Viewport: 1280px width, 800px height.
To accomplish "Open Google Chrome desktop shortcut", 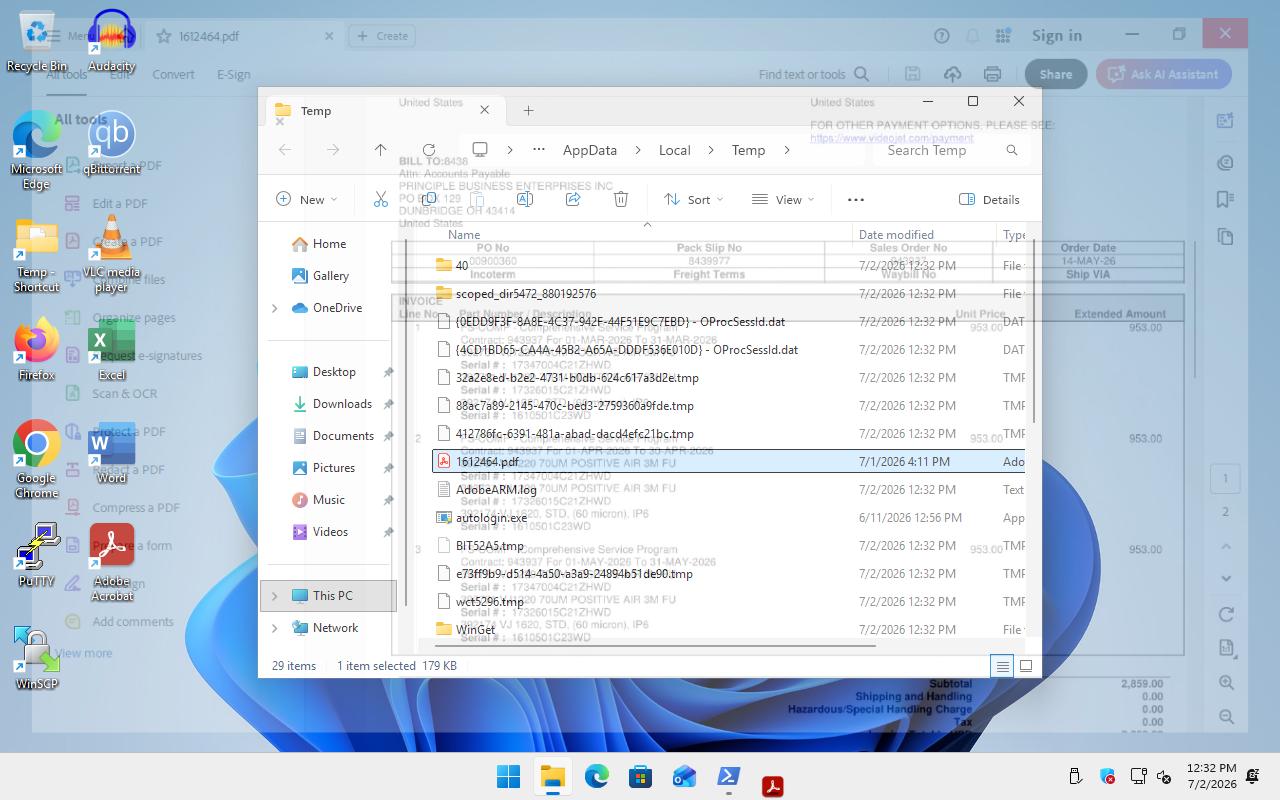I will tap(36, 459).
